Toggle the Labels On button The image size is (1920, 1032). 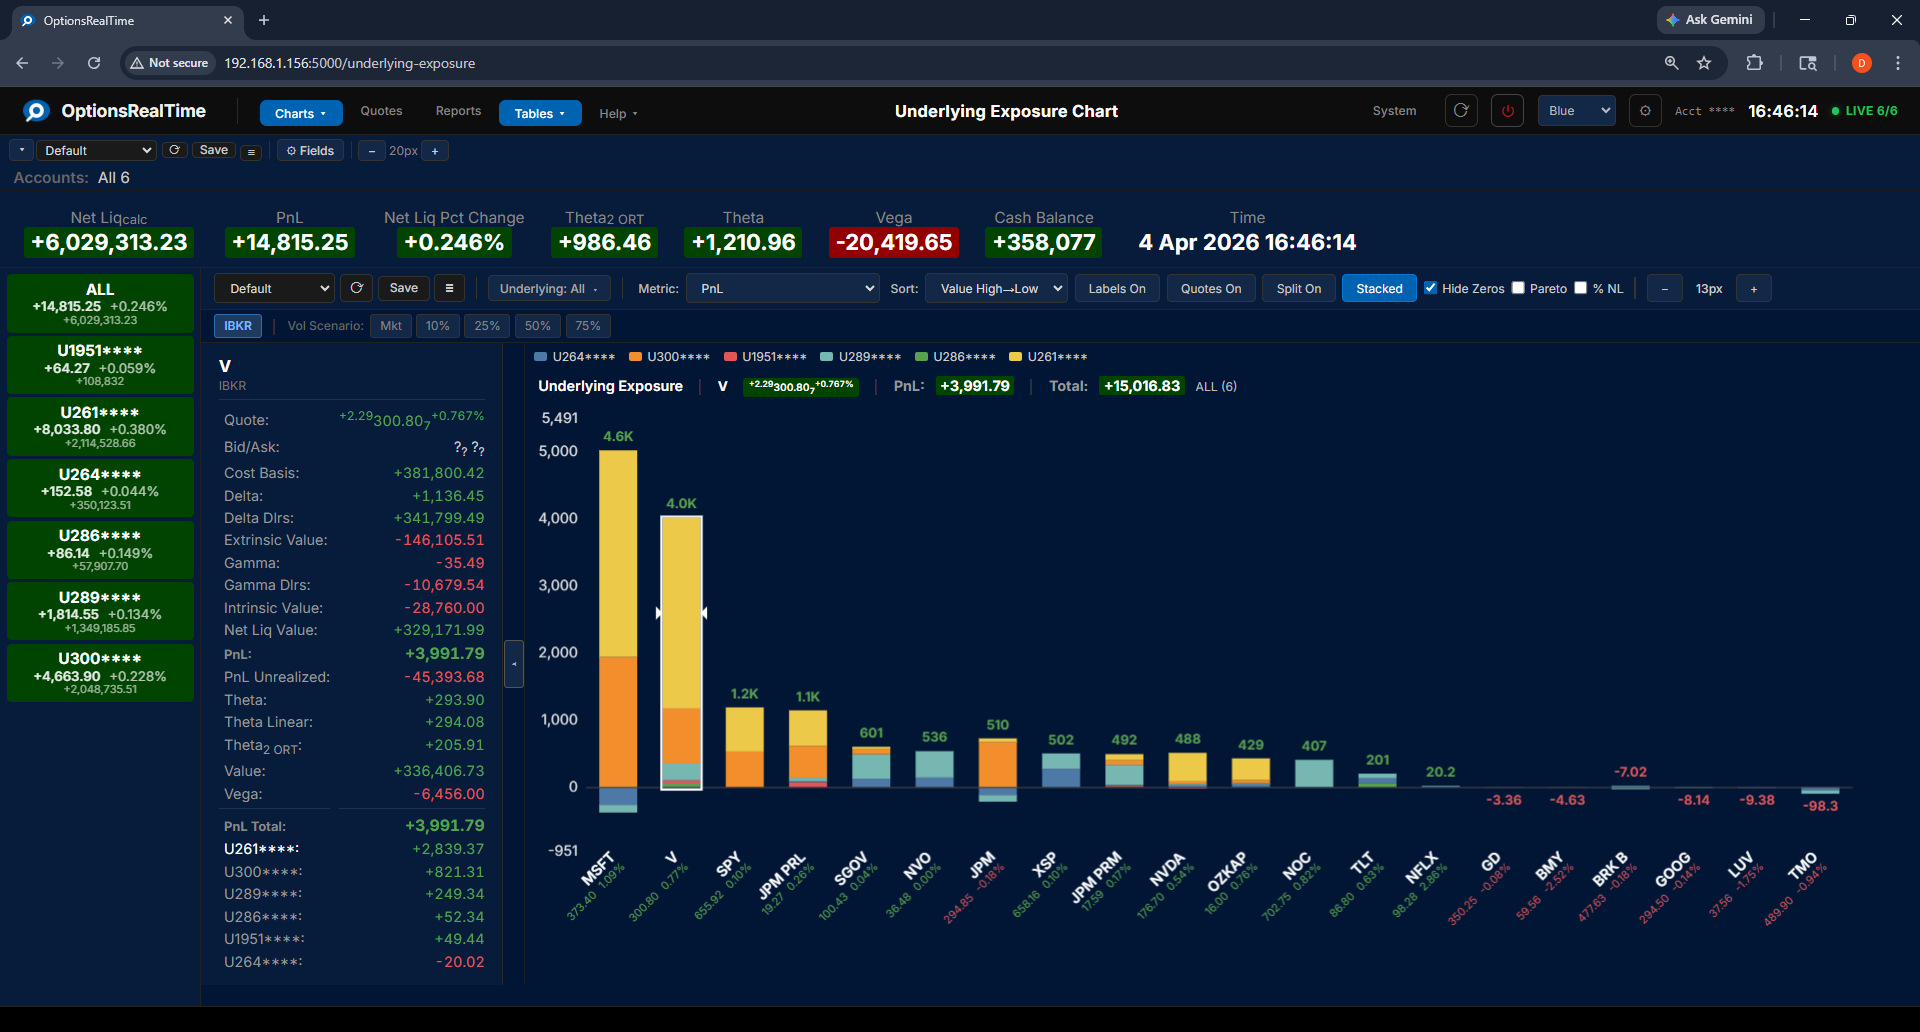1117,289
